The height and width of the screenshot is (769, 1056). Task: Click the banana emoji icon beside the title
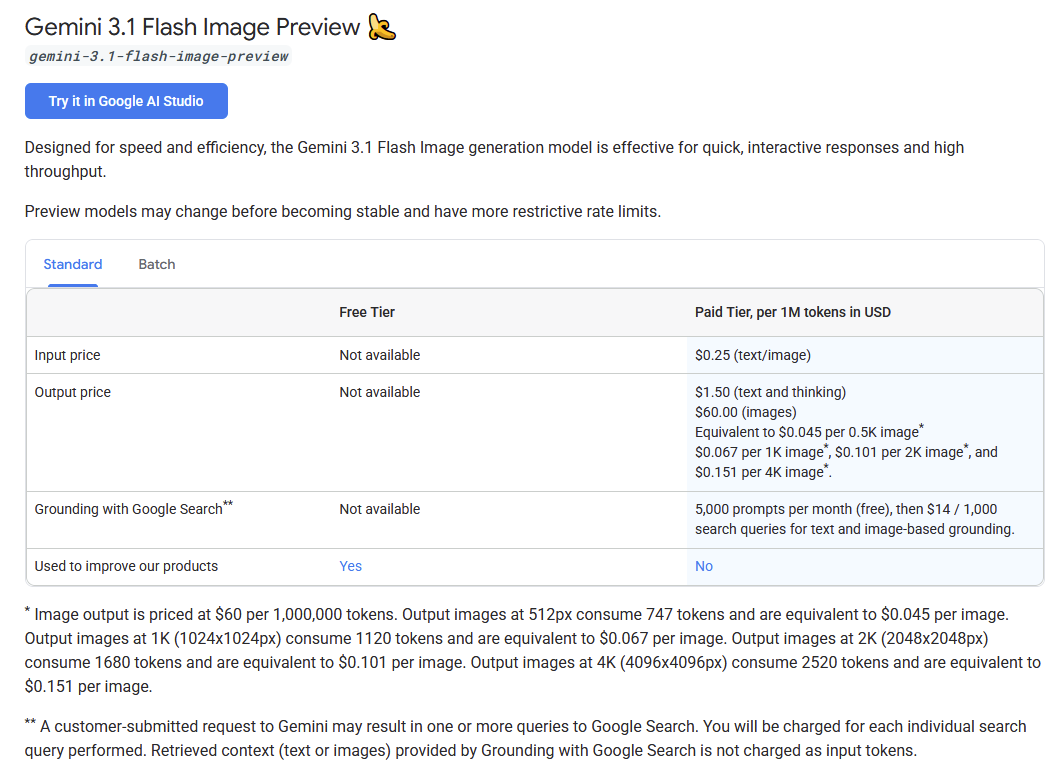point(382,28)
